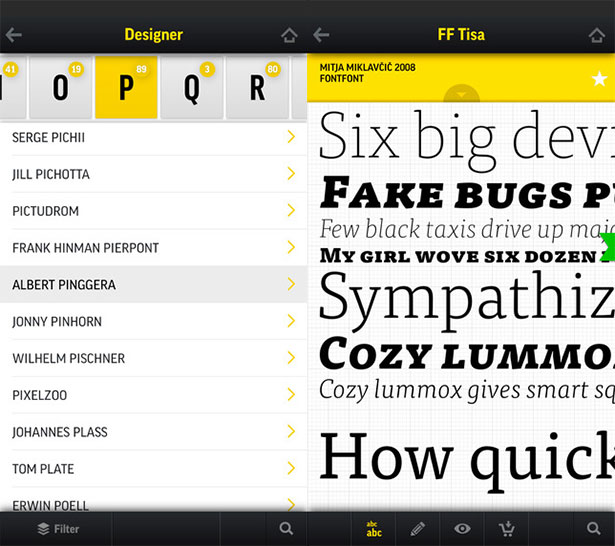Select the letter O tab
Screen dimensions: 615x546
61,87
